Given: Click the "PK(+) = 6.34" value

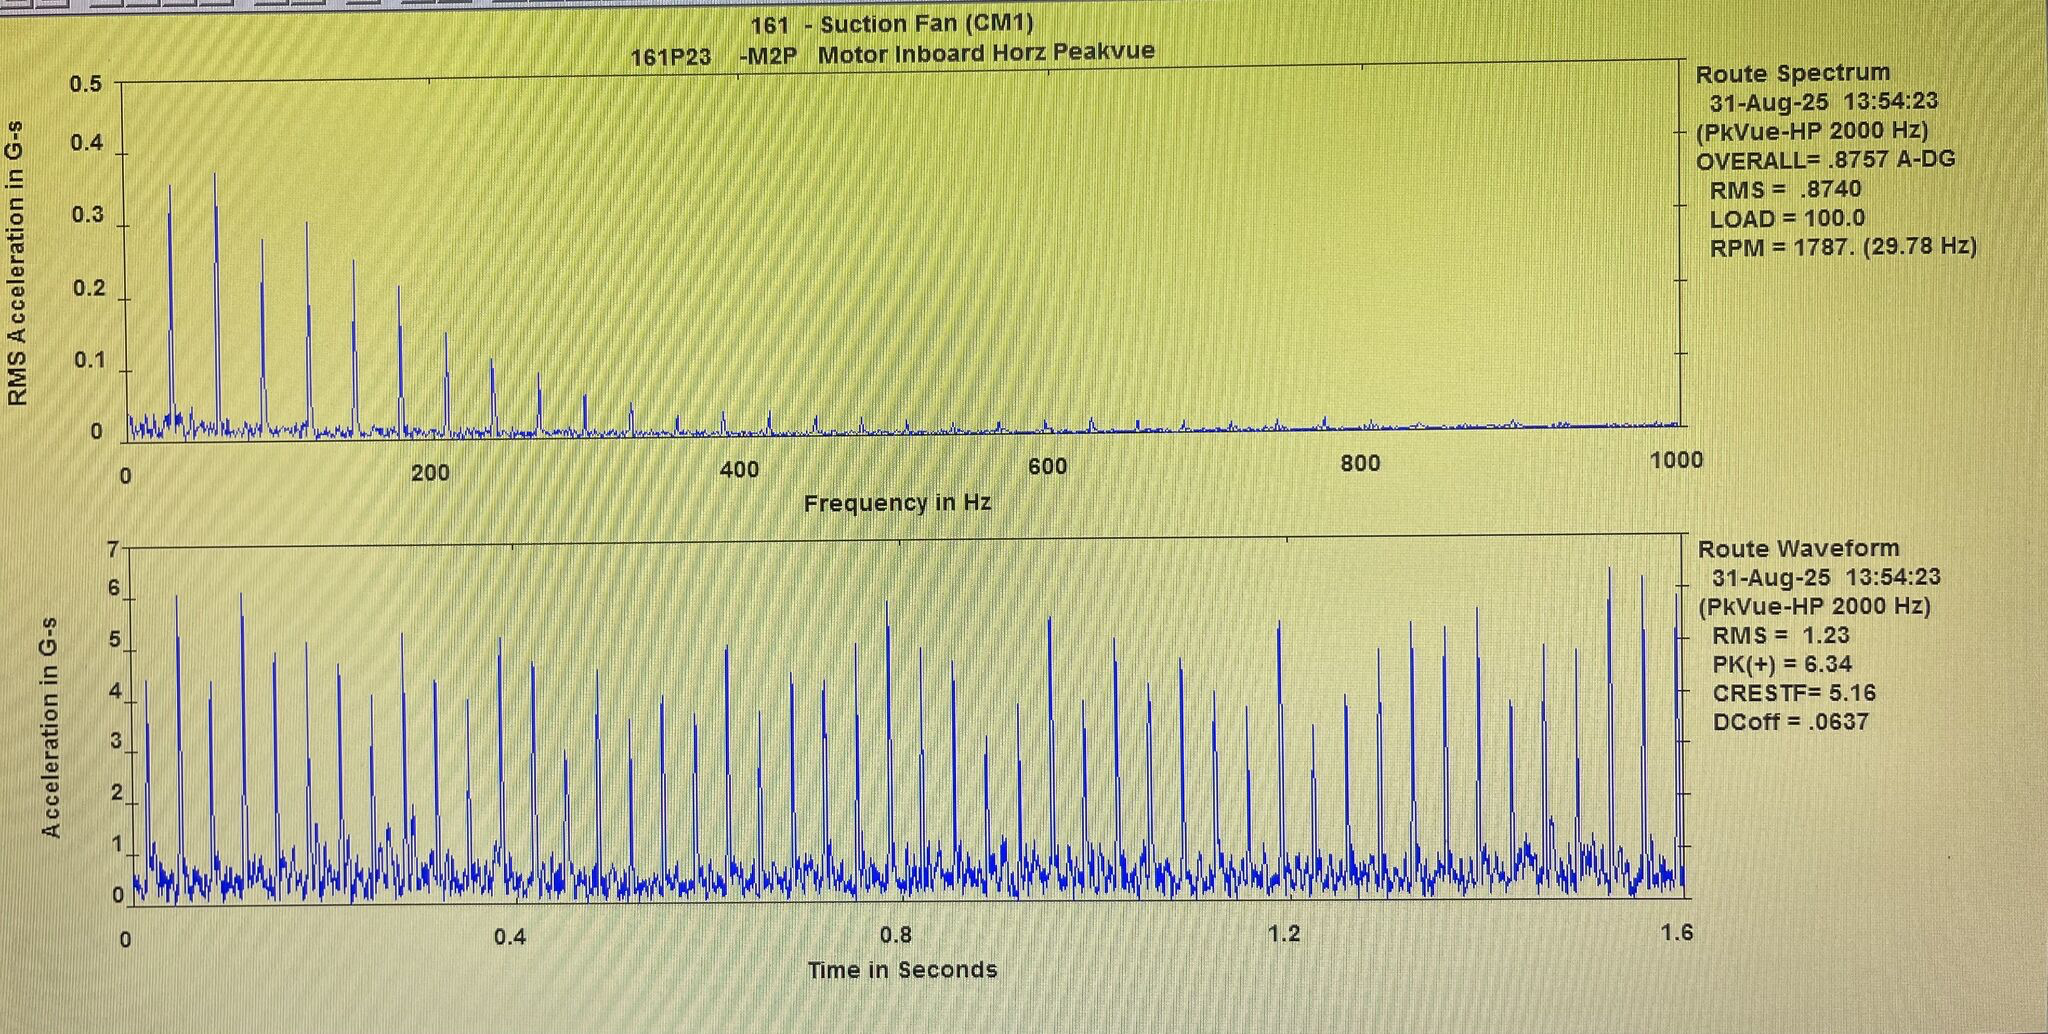Looking at the screenshot, I should (x=1782, y=664).
